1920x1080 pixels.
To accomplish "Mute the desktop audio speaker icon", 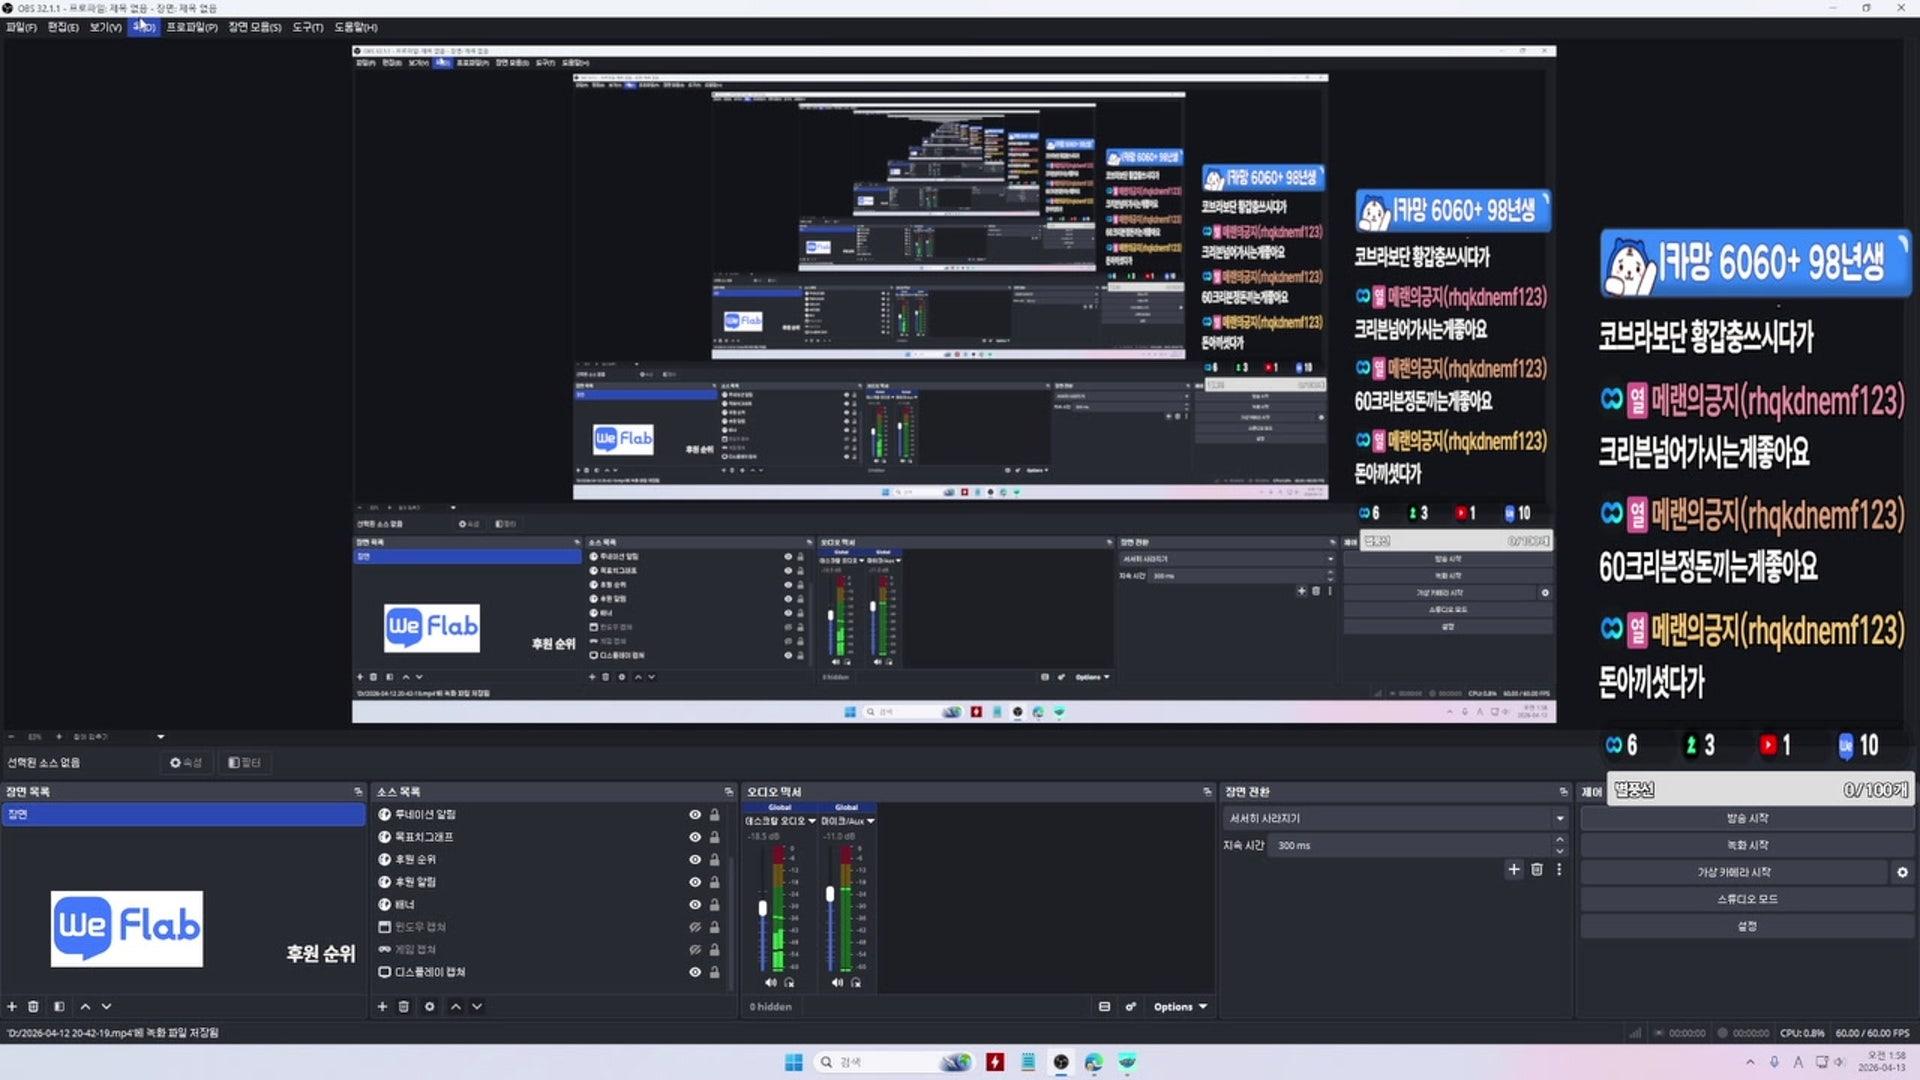I will click(x=771, y=983).
